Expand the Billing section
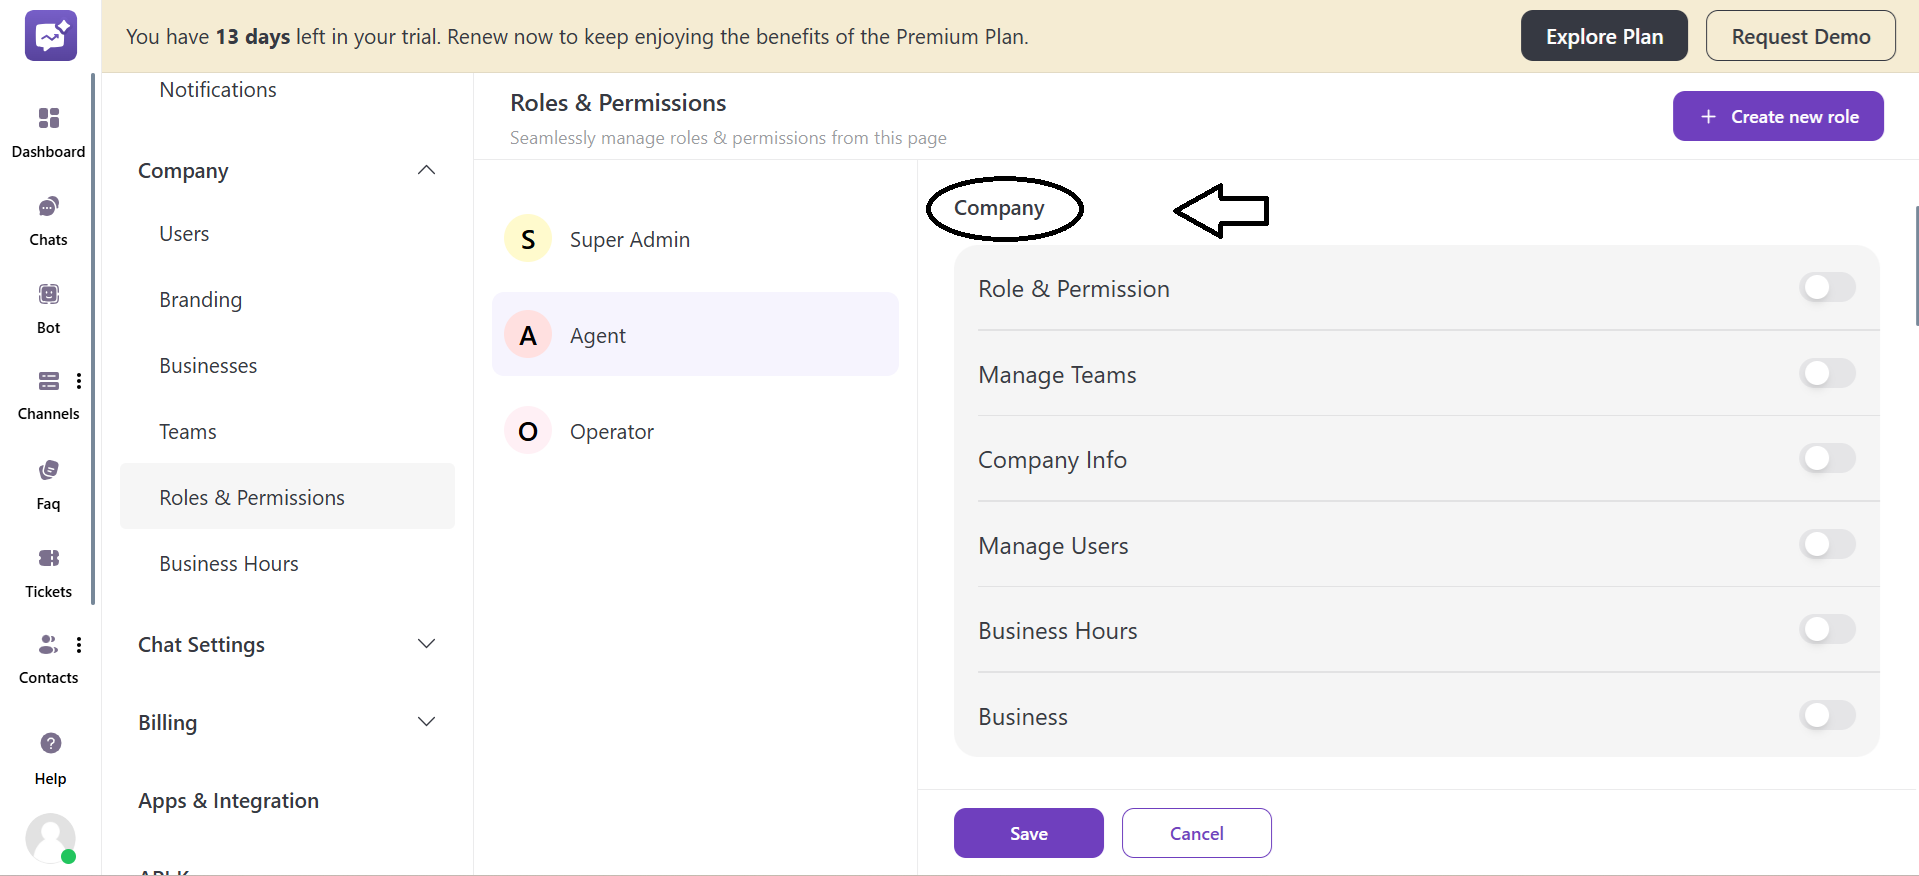 coord(426,721)
